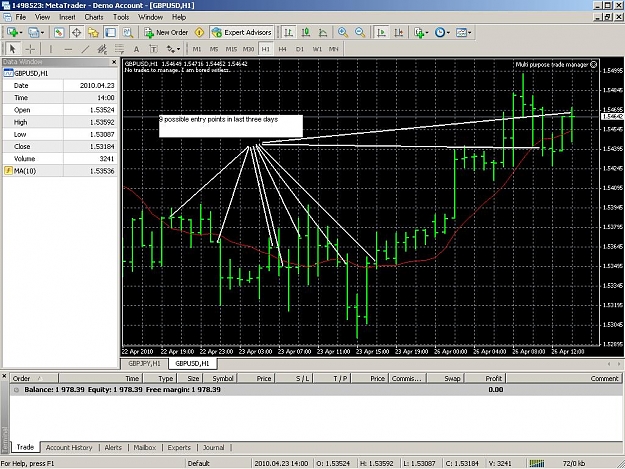Select the Equidistant Channel tool
This screenshot has width=625, height=469.
coord(102,49)
